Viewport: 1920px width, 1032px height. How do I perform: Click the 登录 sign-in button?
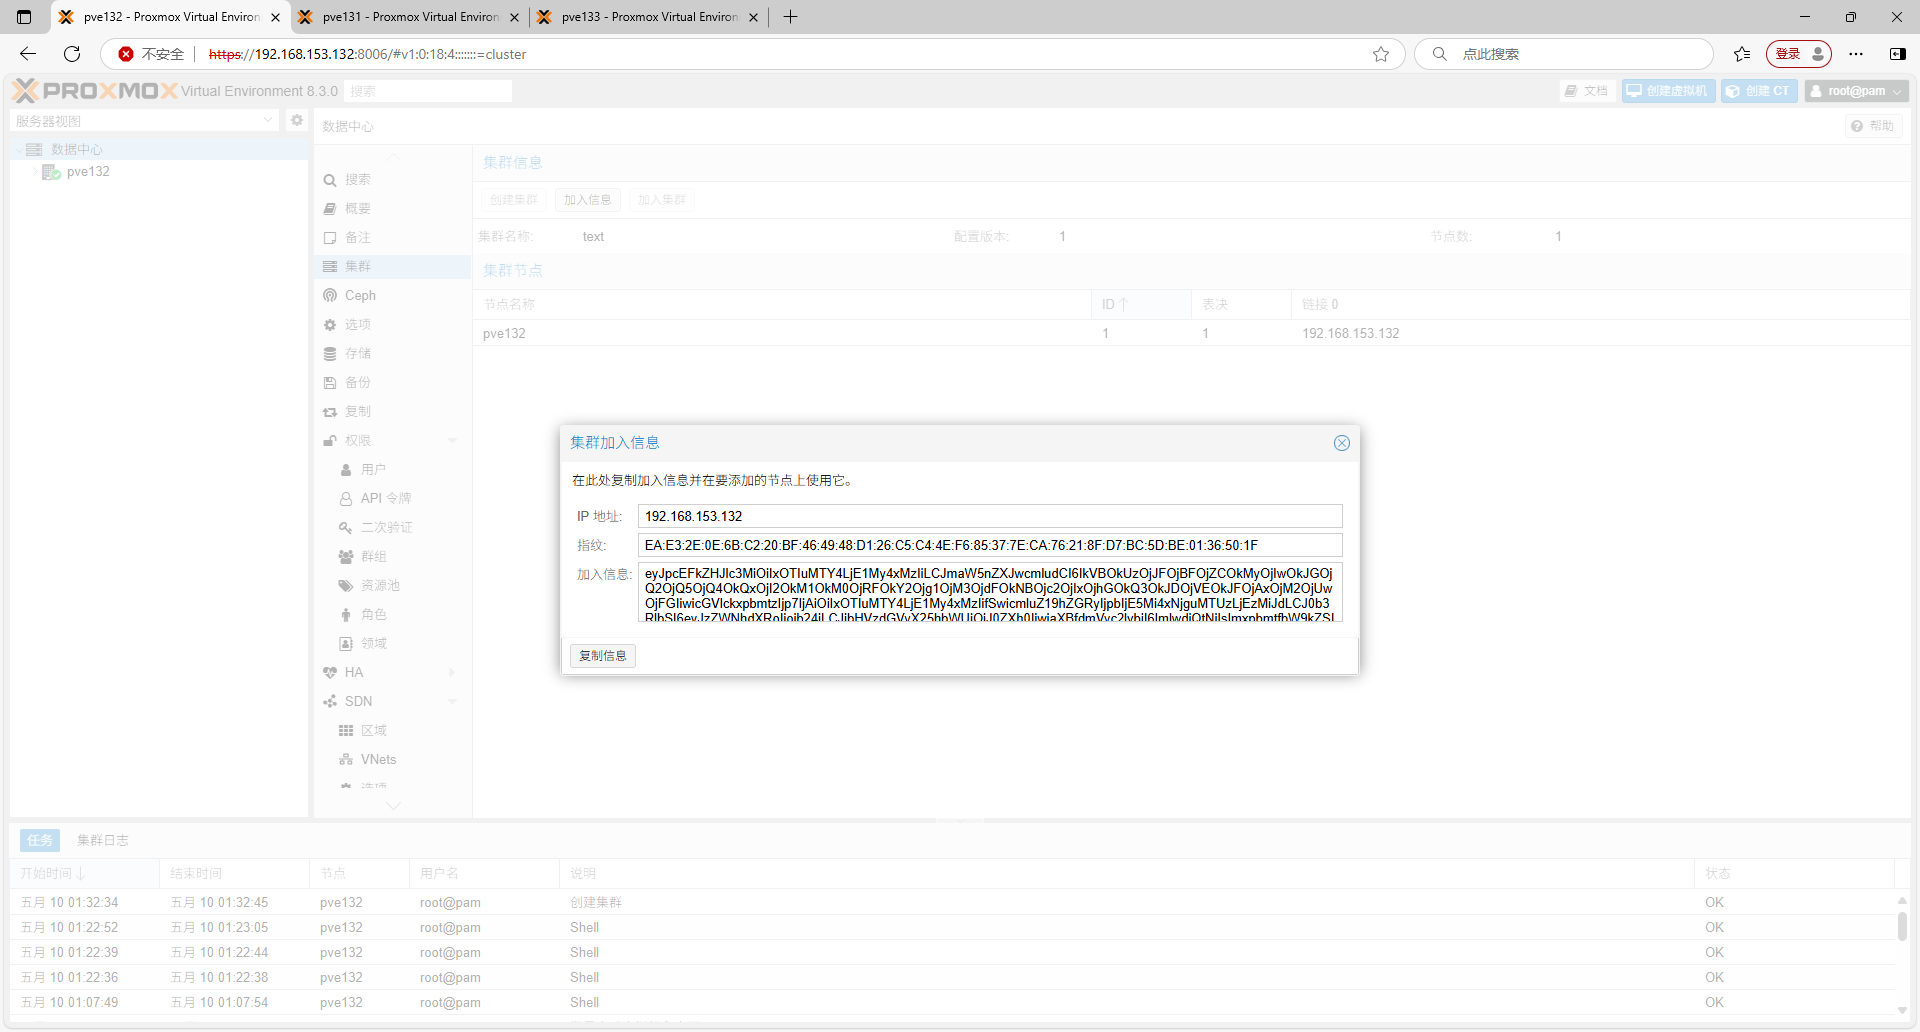pyautogui.click(x=1799, y=54)
